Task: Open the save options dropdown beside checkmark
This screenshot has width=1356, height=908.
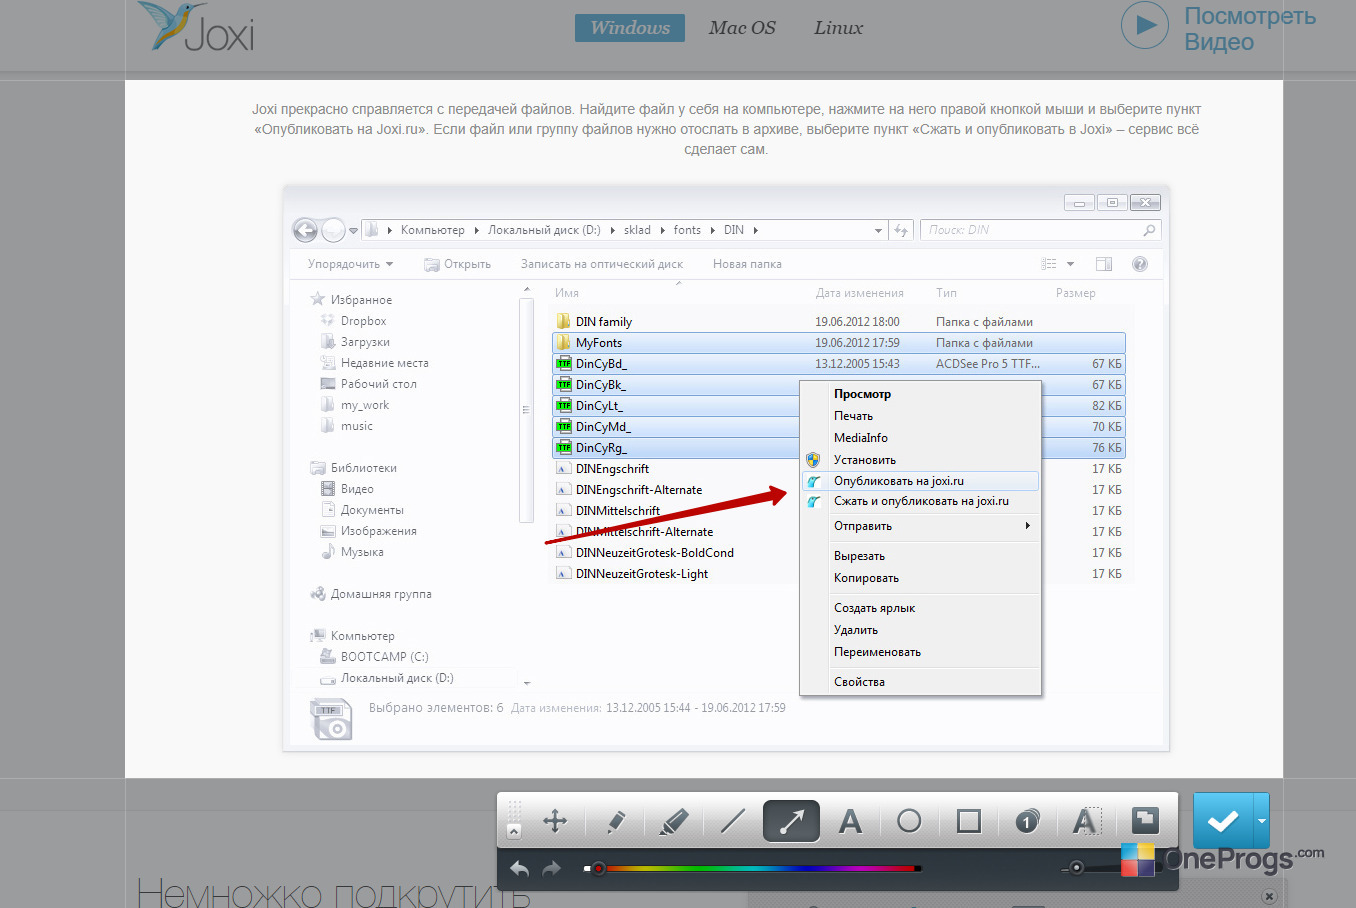Action: (x=1261, y=820)
